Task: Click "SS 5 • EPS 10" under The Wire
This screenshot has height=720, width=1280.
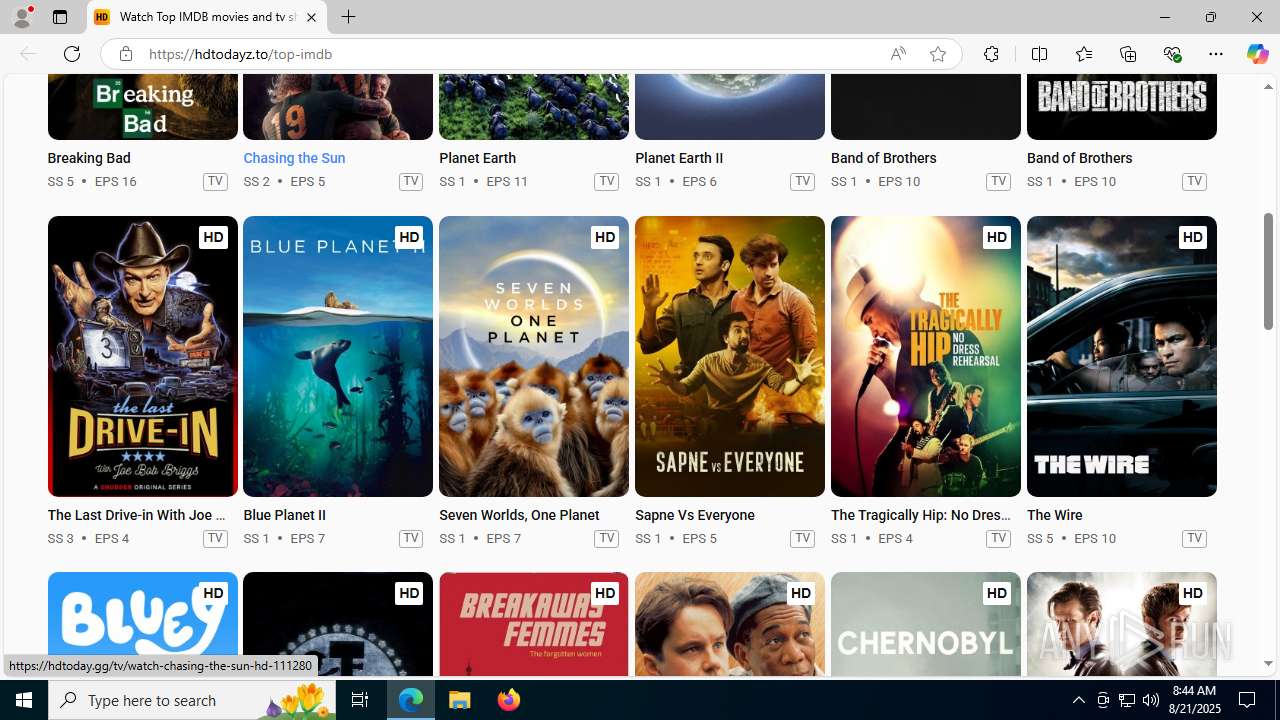Action: pyautogui.click(x=1071, y=538)
